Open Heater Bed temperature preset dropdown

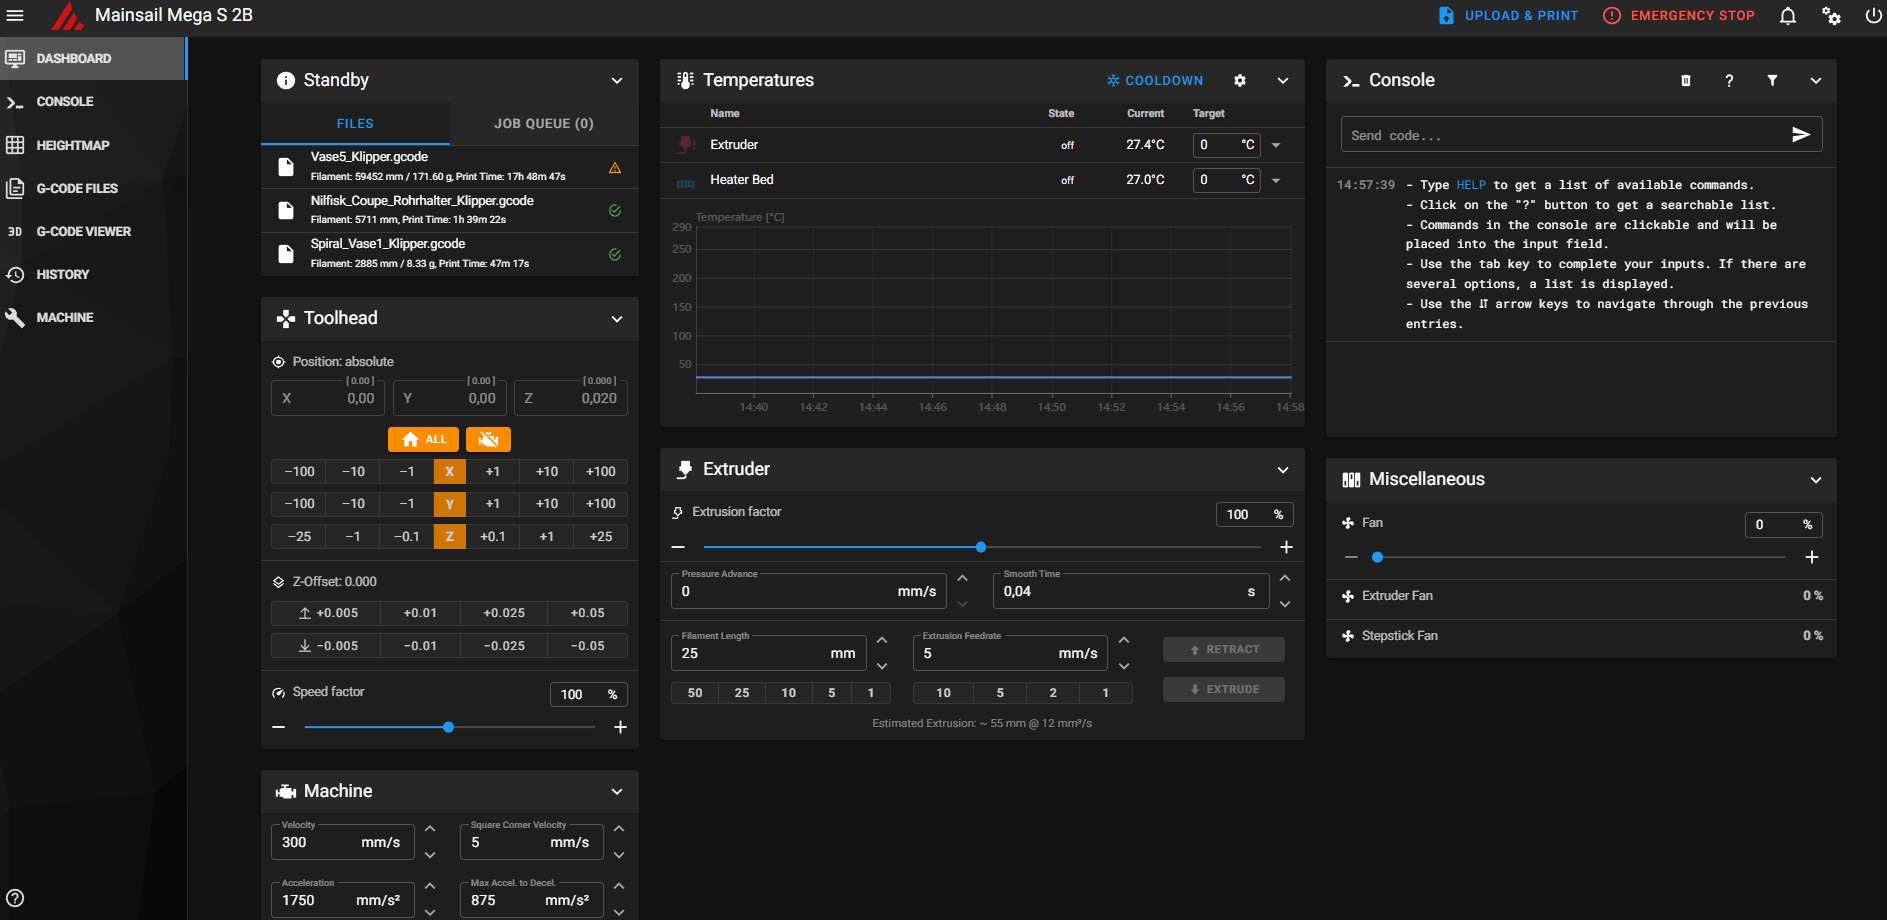[x=1276, y=181]
